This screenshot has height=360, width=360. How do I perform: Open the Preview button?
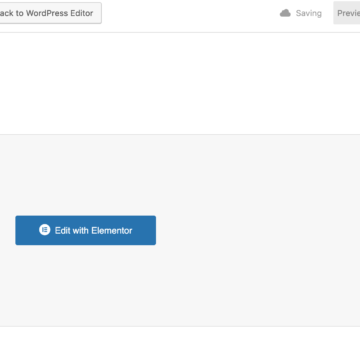click(347, 13)
